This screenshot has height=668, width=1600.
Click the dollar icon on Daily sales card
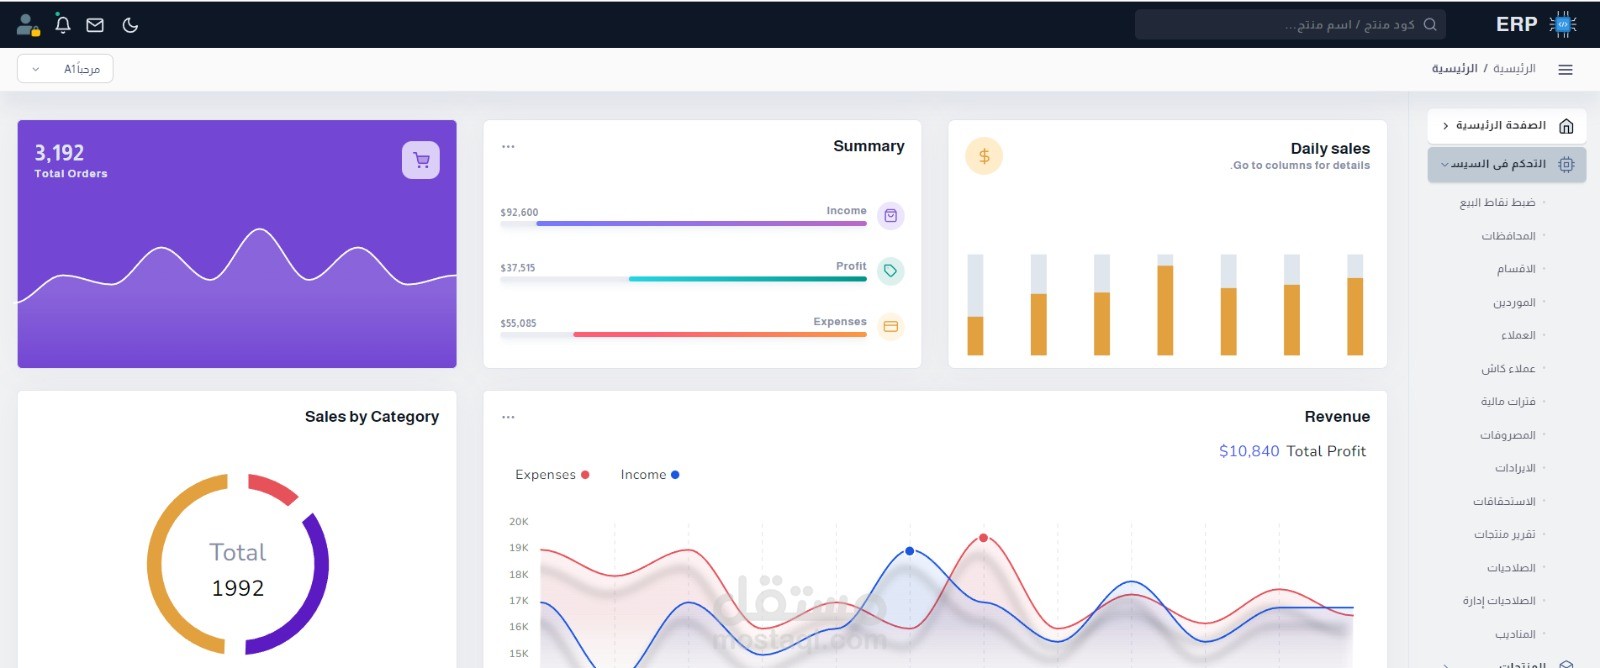coord(984,156)
